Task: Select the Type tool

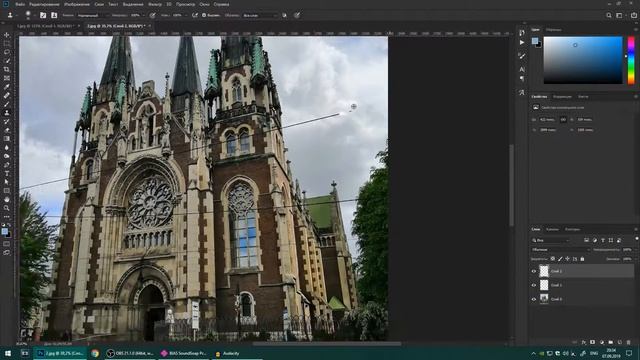Action: (x=7, y=173)
